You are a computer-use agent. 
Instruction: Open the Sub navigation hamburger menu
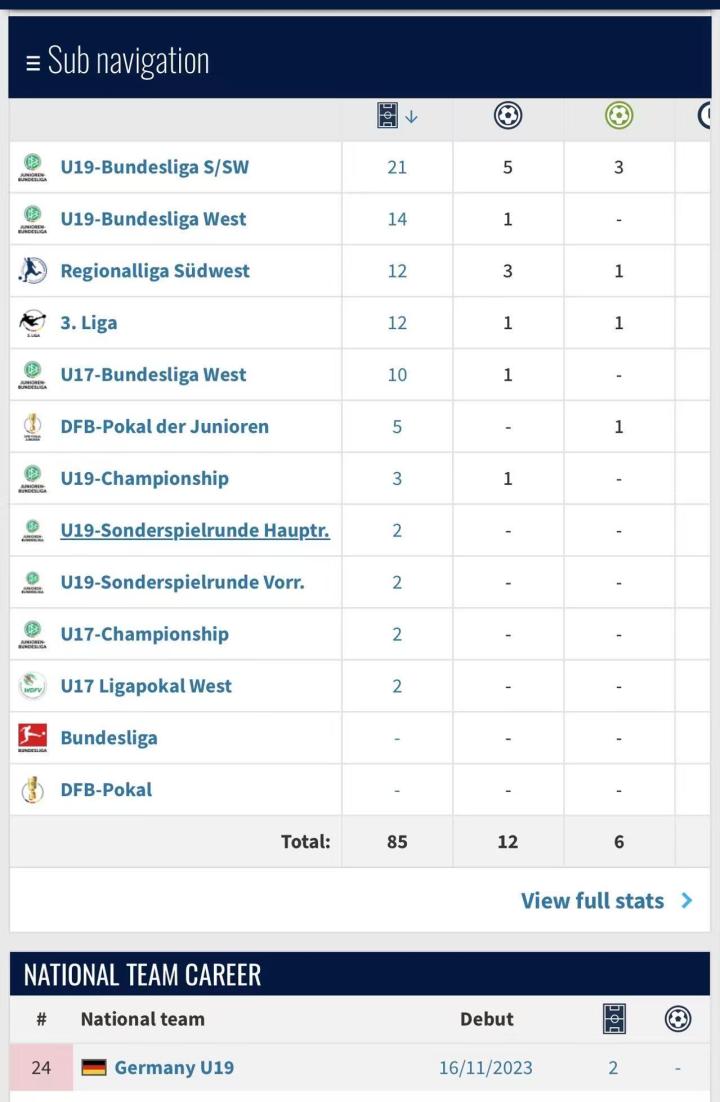[32, 63]
